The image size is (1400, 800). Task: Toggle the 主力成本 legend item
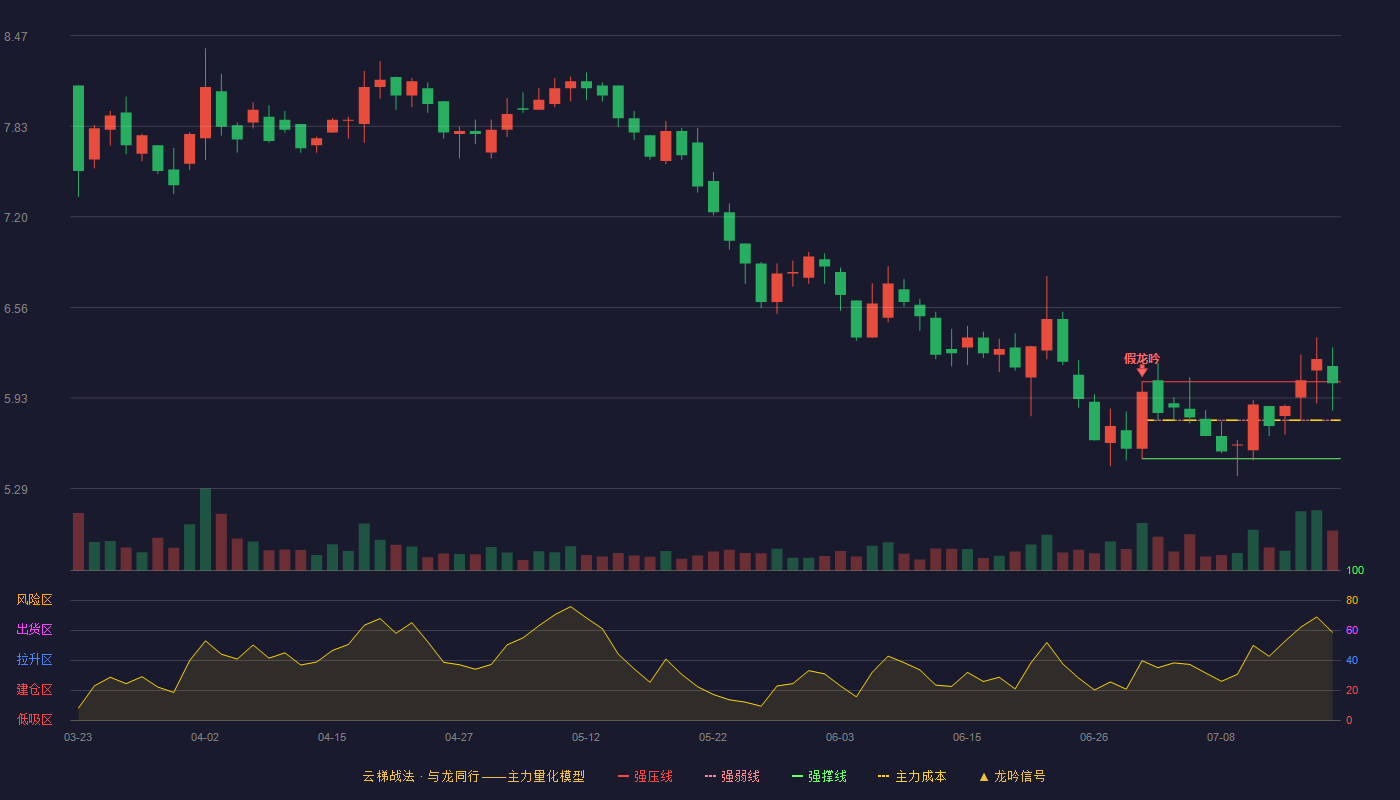(912, 776)
